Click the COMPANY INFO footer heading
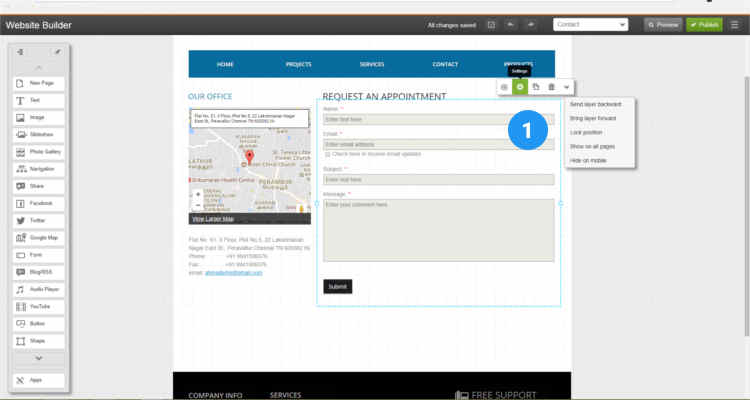750x400 pixels. (x=215, y=395)
